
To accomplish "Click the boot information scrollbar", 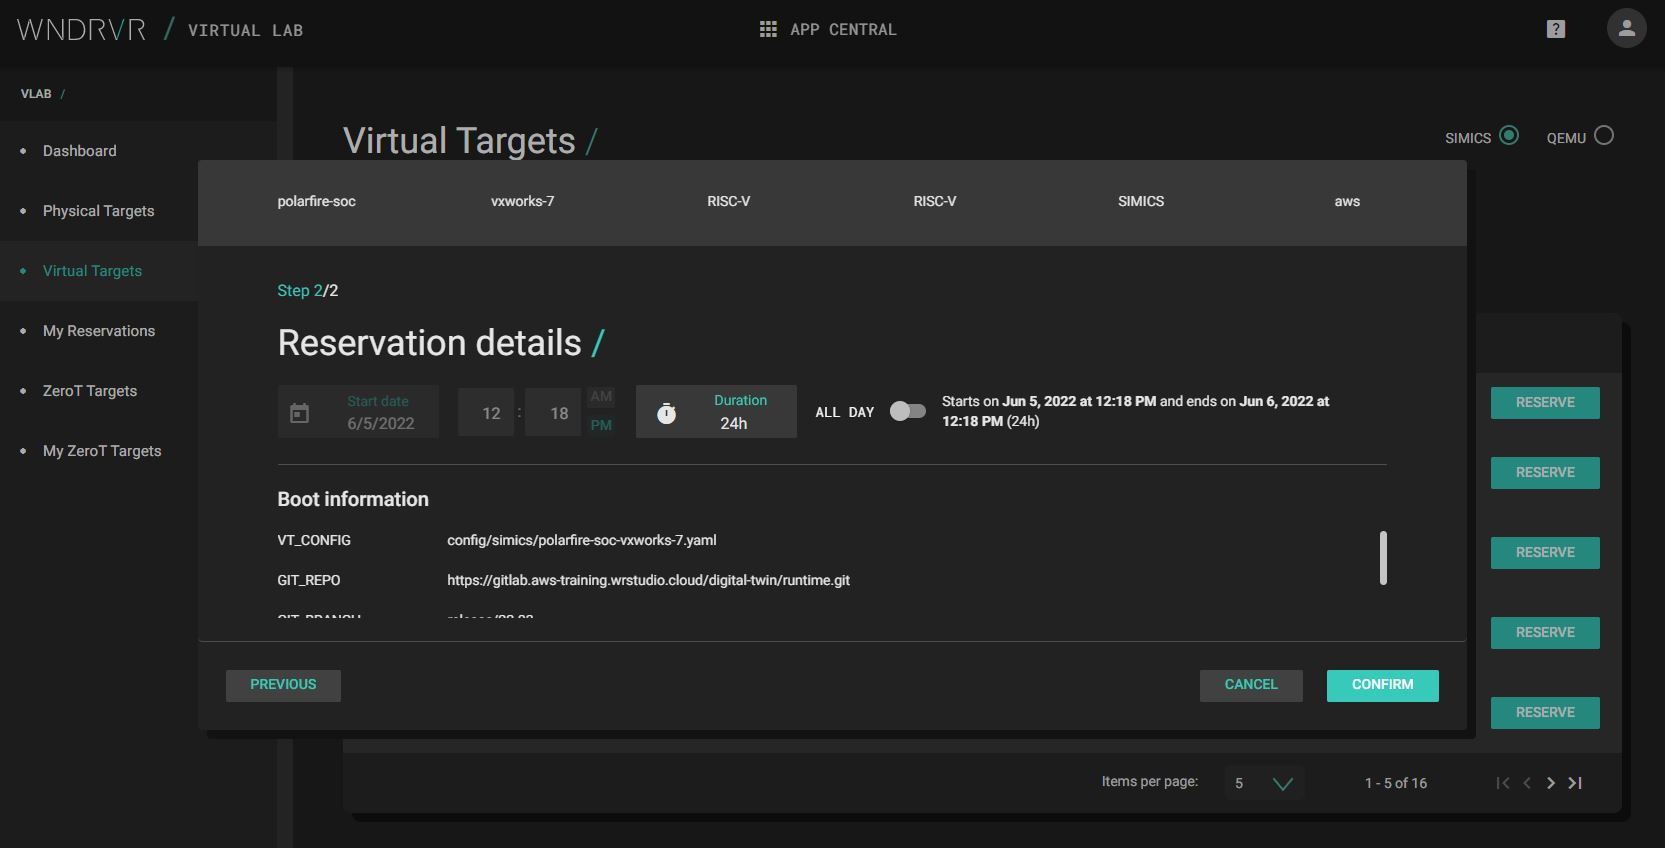I will click(1383, 557).
